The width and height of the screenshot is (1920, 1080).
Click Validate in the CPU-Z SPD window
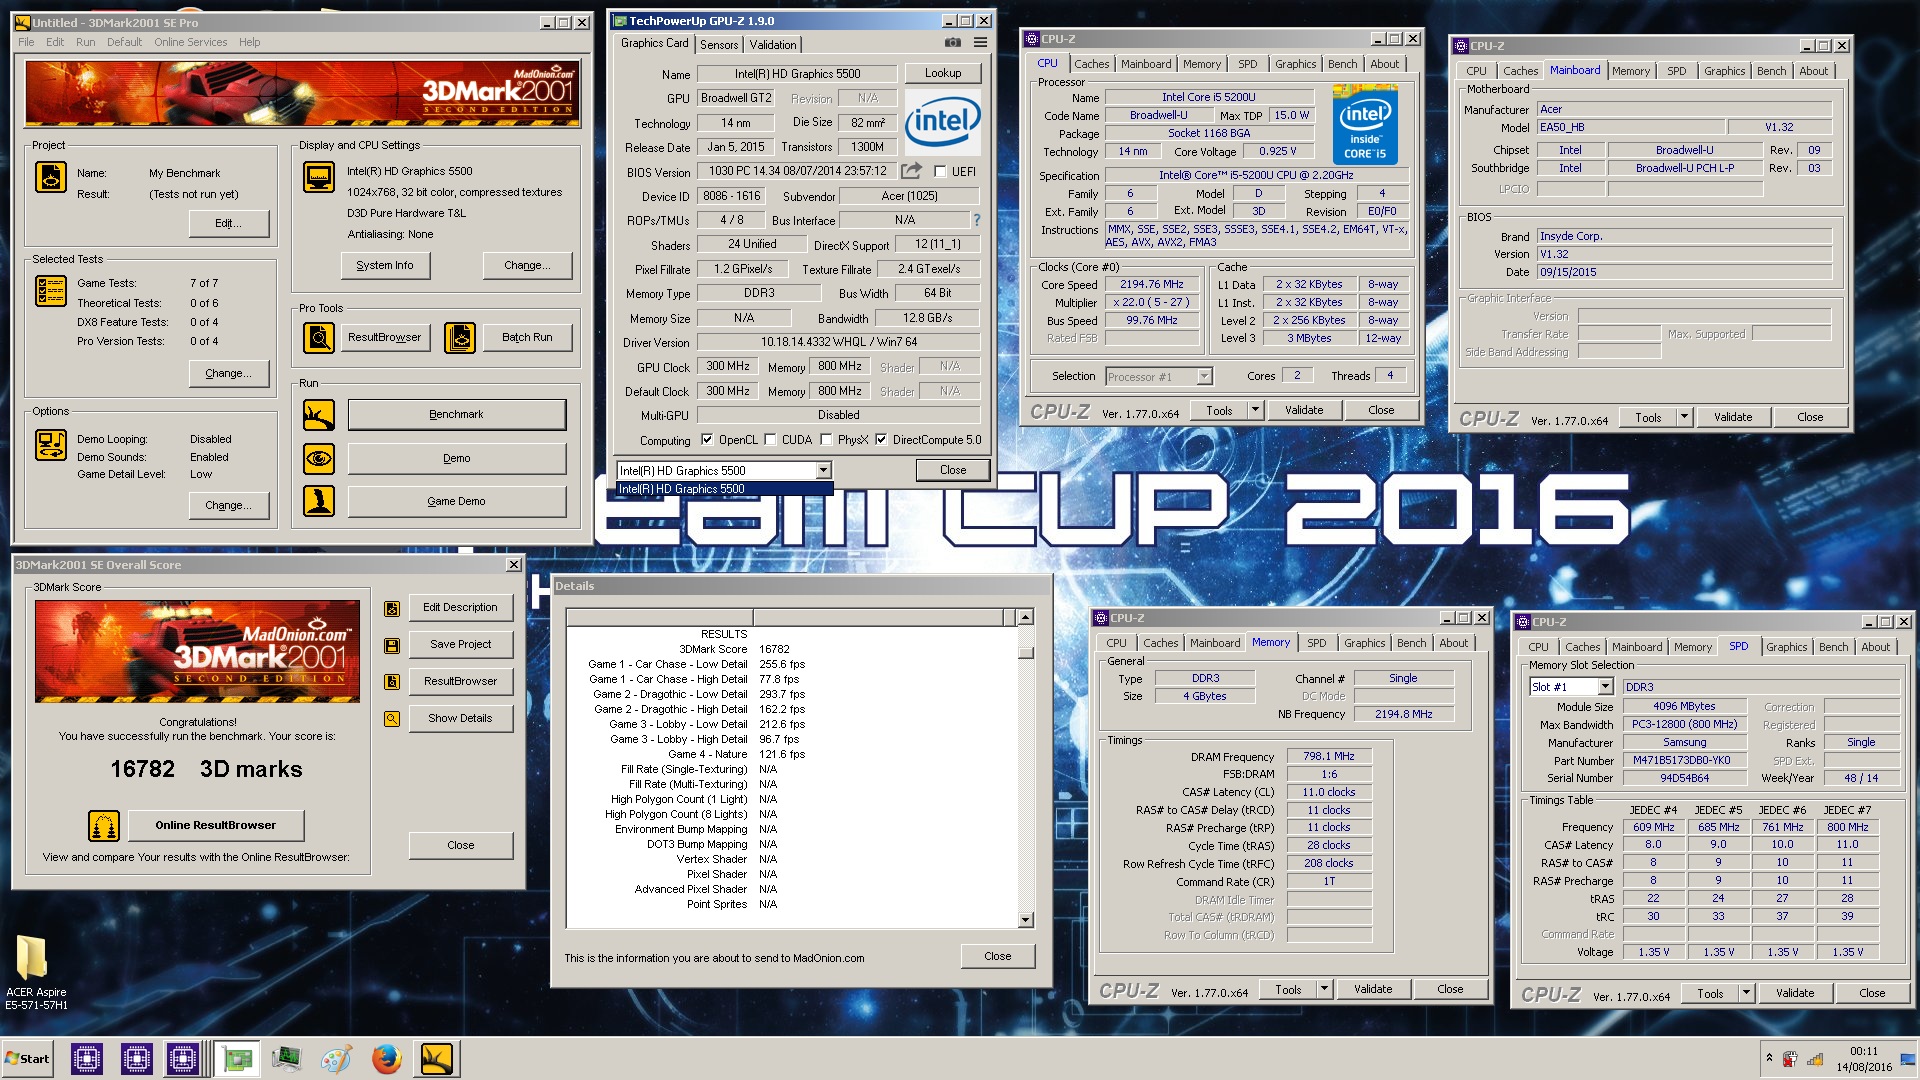tap(1794, 994)
